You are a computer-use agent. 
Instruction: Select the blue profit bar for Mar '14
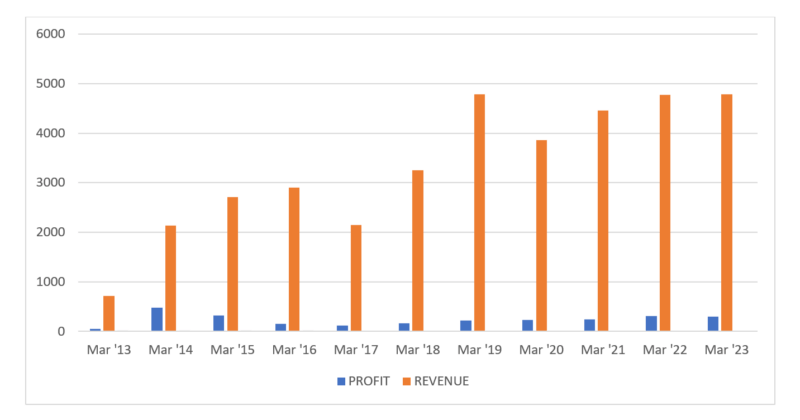[x=157, y=319]
